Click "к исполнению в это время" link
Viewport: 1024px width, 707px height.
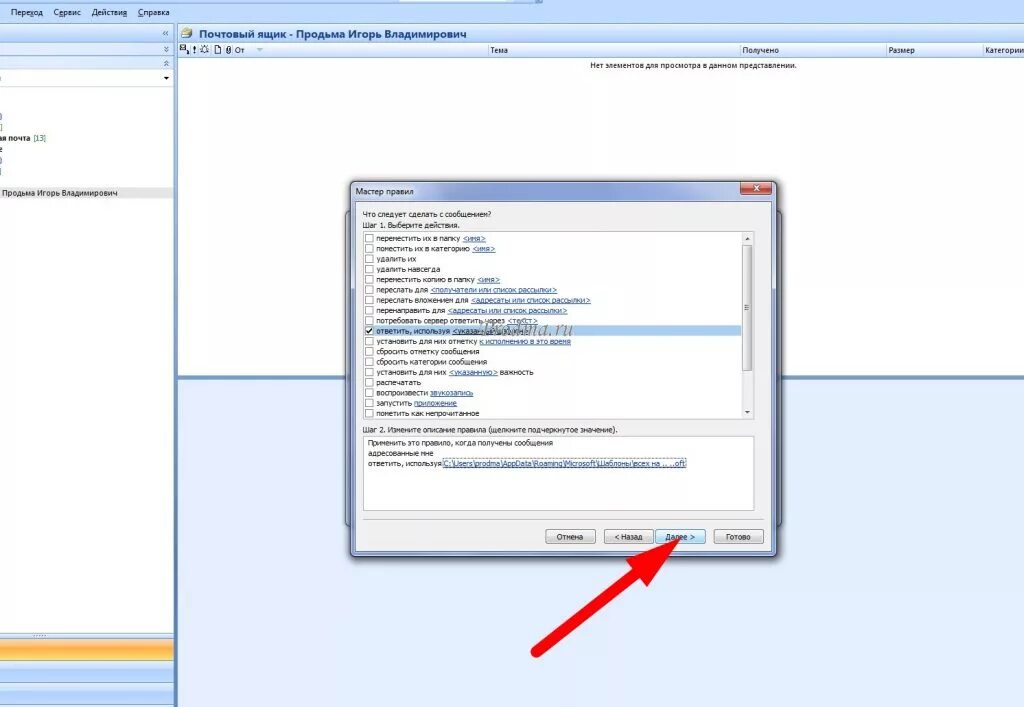tap(525, 341)
